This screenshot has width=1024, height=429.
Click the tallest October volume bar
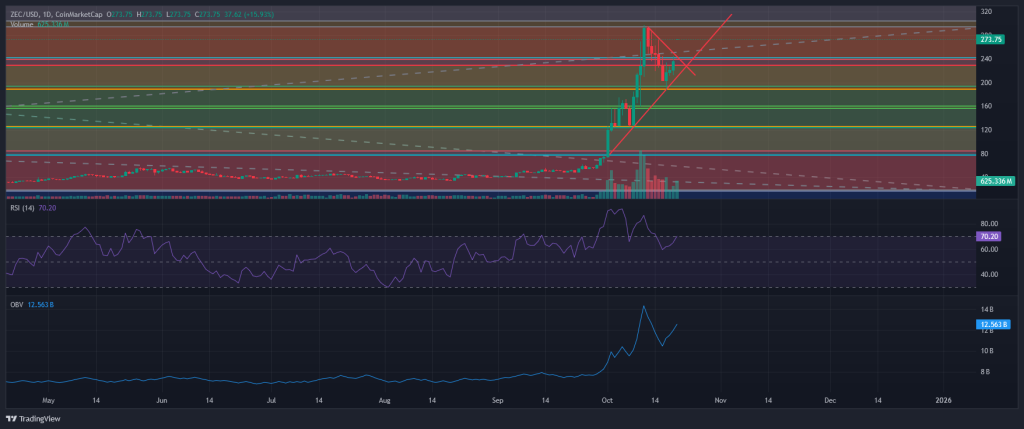click(642, 172)
